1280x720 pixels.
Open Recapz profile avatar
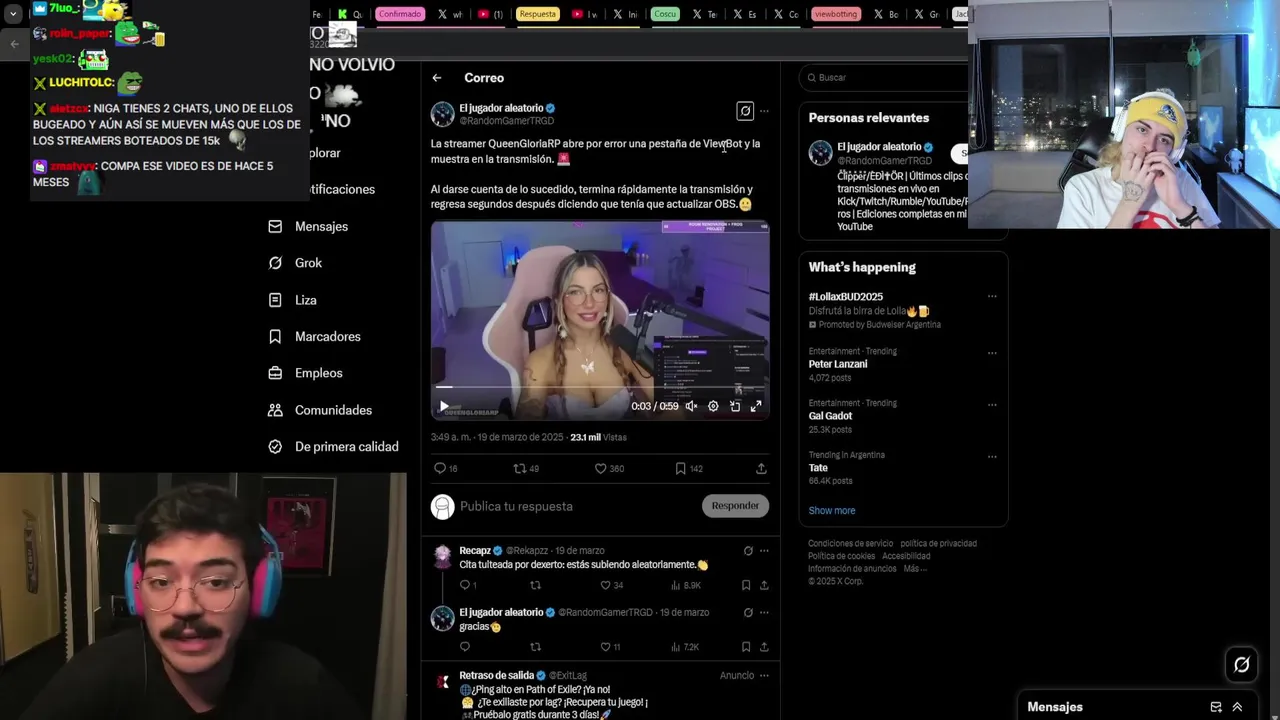(442, 556)
